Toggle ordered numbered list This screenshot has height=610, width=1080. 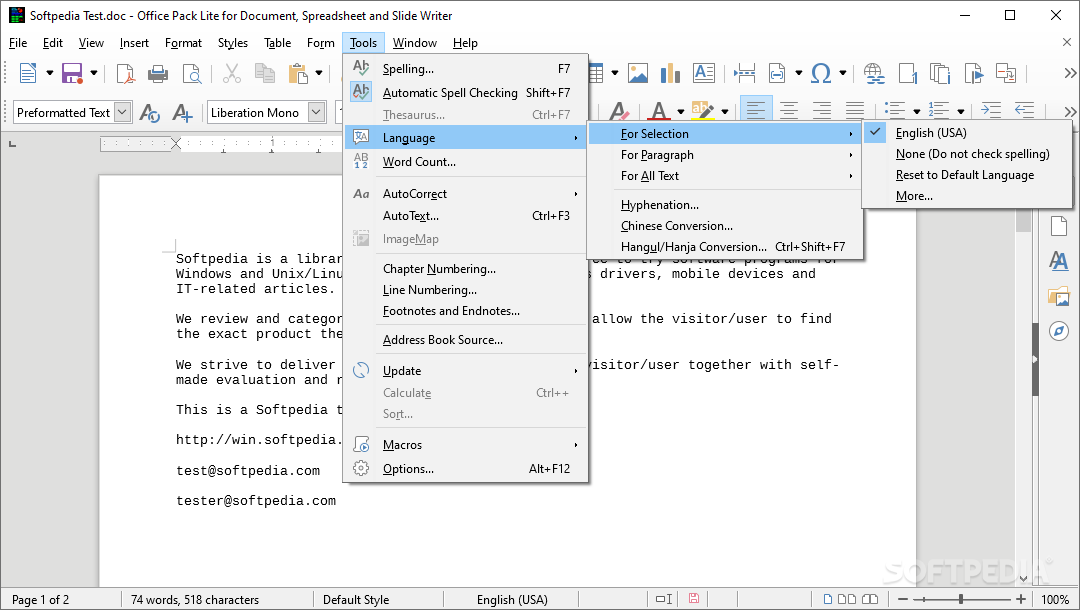pyautogui.click(x=939, y=110)
